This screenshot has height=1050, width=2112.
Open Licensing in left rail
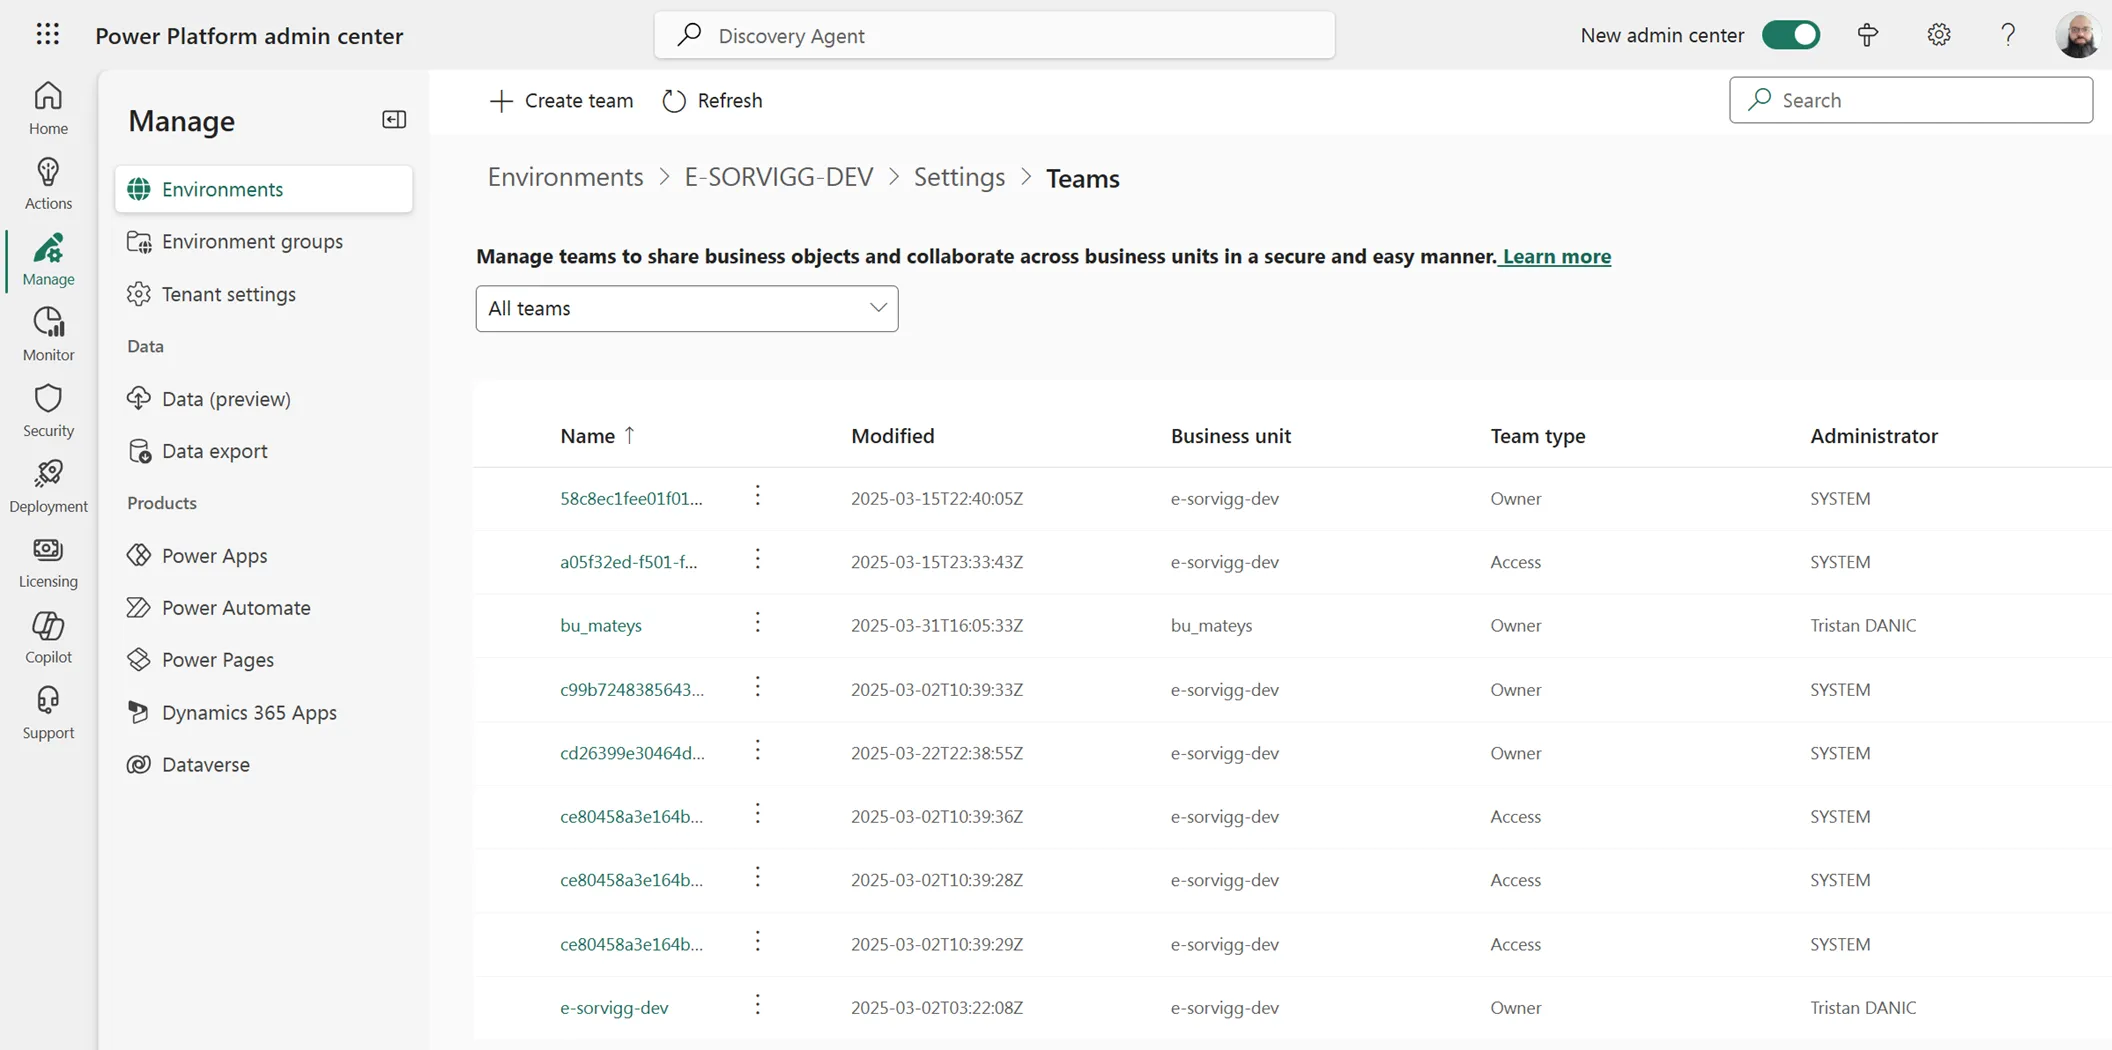click(48, 563)
